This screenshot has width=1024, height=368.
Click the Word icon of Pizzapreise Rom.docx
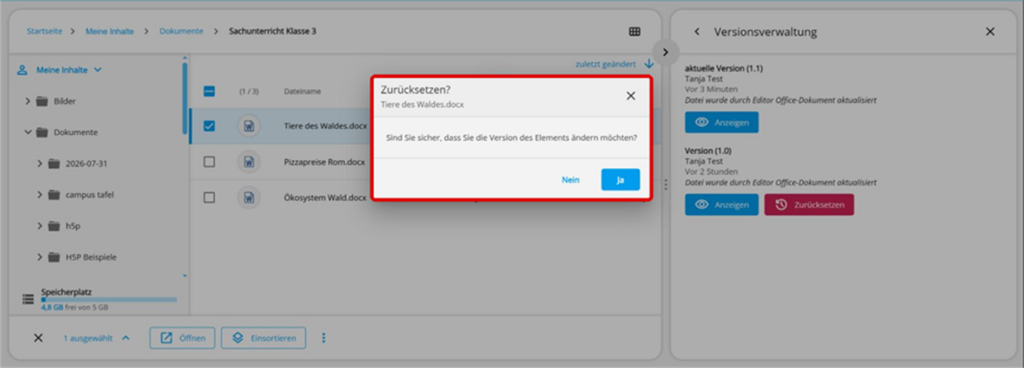pyautogui.click(x=249, y=162)
